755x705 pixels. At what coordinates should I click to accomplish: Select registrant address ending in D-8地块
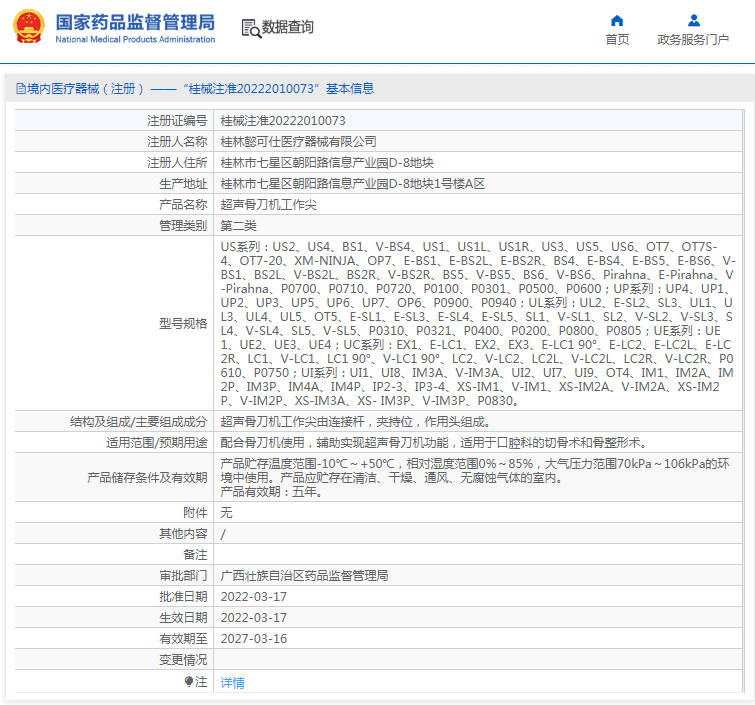click(x=327, y=163)
